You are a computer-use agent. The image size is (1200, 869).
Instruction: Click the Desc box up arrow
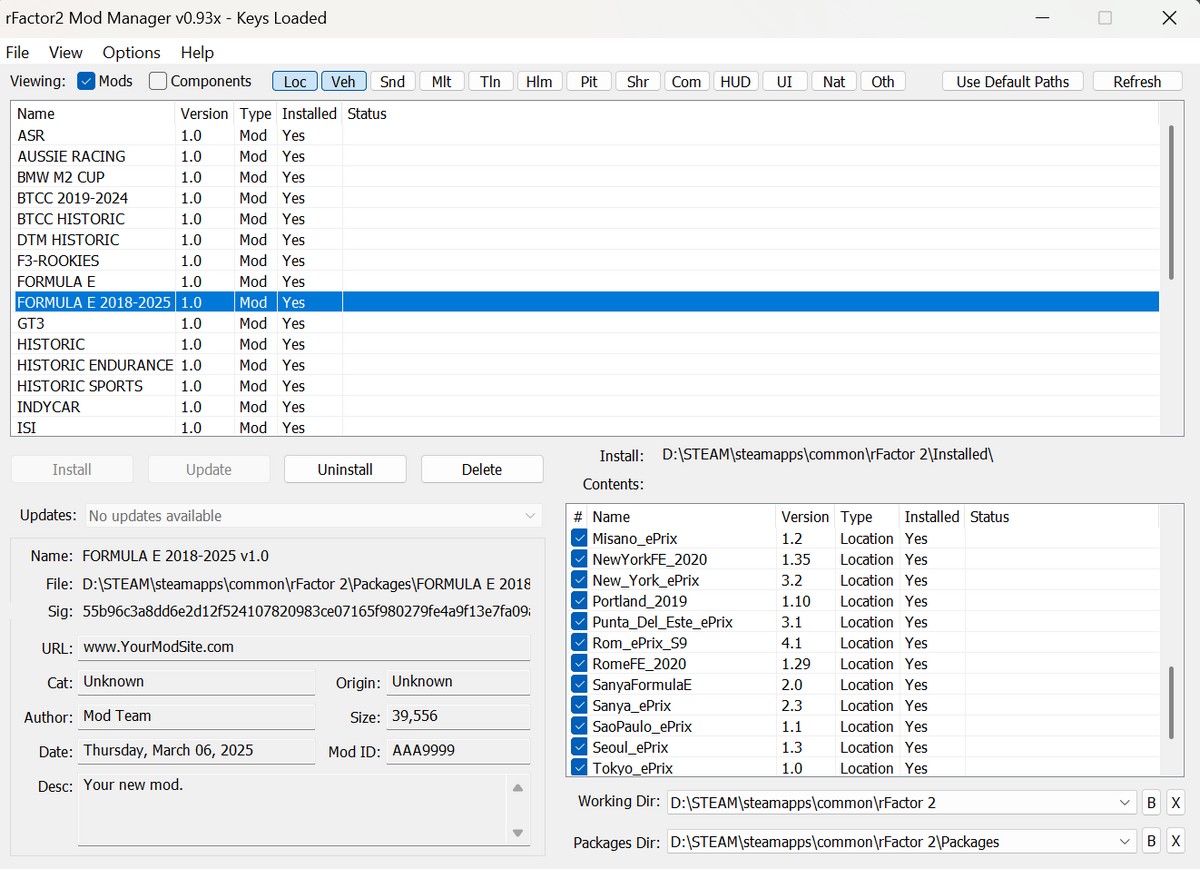point(518,788)
